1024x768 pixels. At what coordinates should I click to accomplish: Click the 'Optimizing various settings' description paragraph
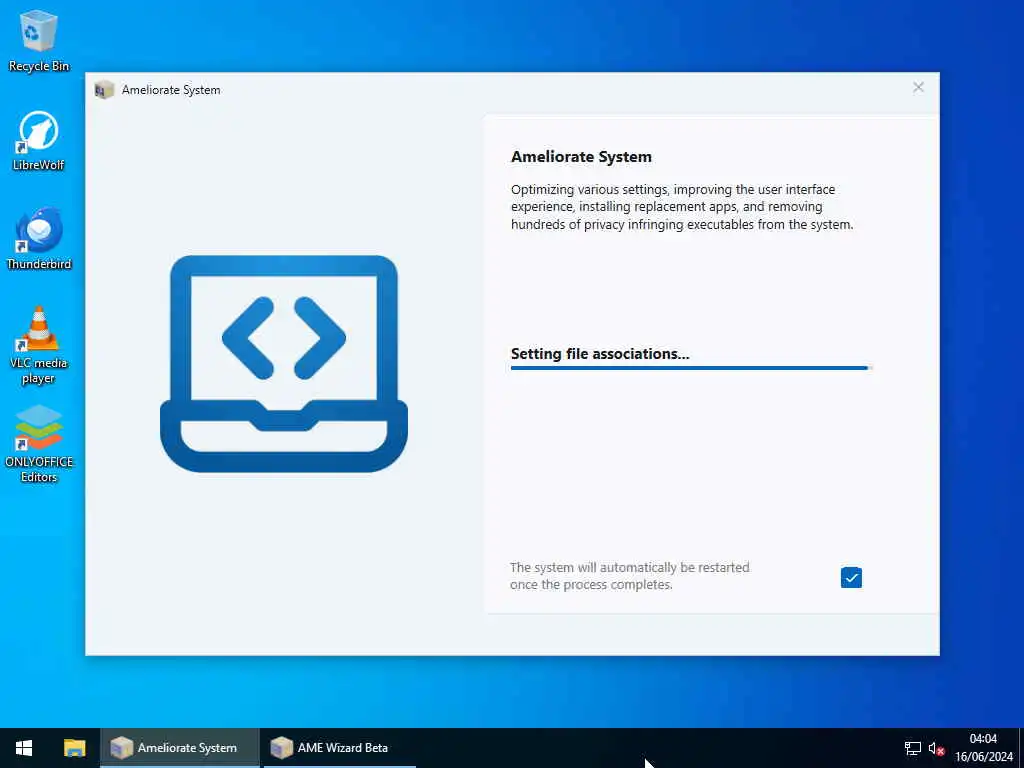682,206
